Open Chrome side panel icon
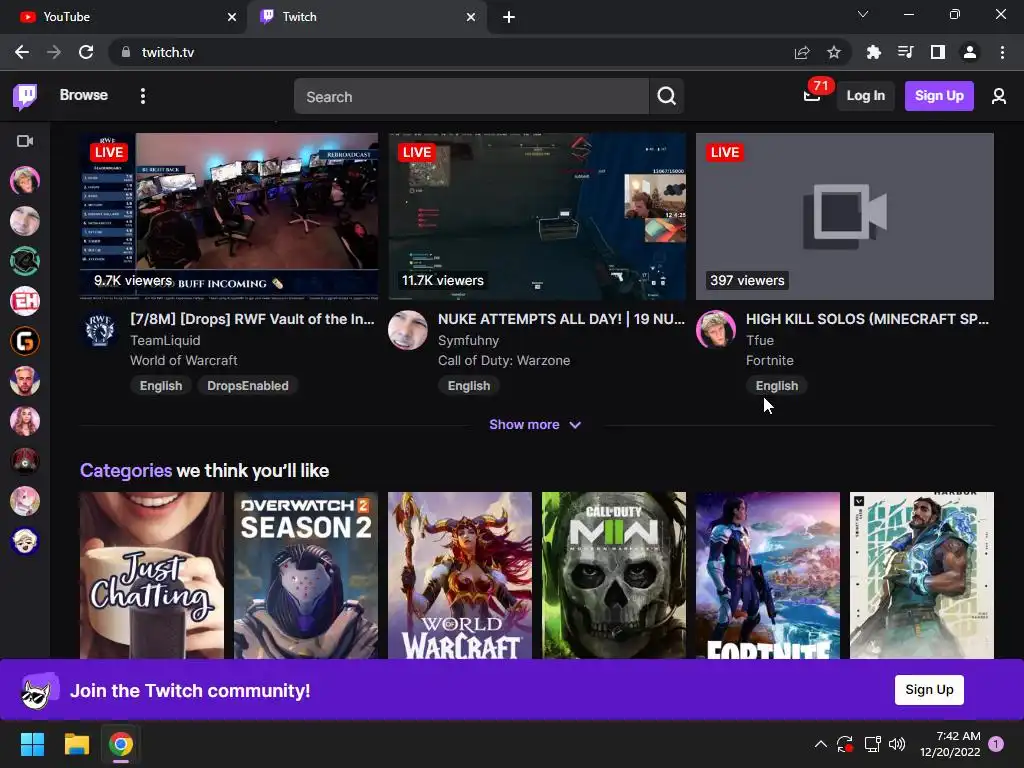Viewport: 1024px width, 768px height. pos(938,52)
